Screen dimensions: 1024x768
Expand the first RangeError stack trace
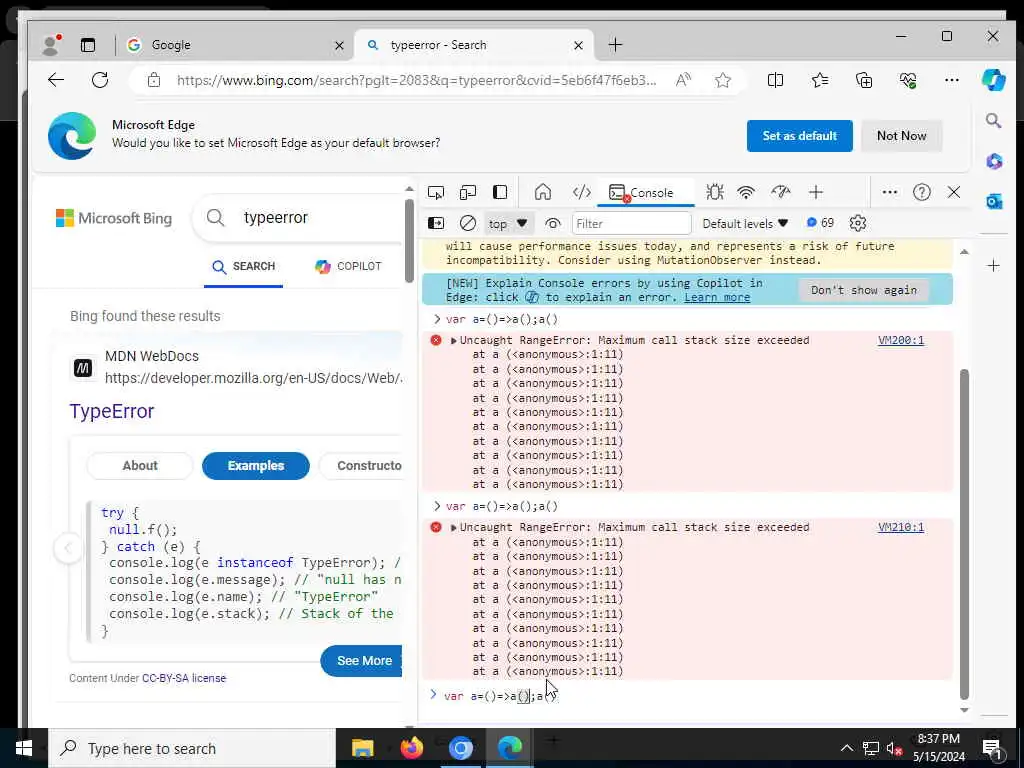coord(453,340)
